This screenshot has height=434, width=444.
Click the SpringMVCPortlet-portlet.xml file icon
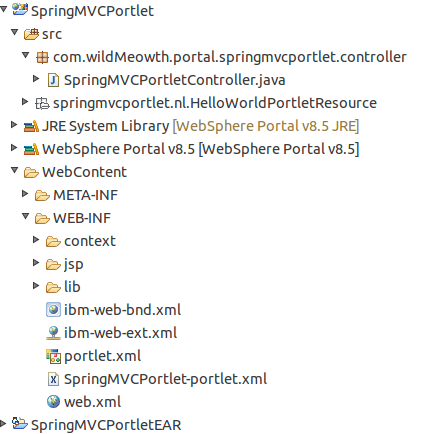(53, 379)
